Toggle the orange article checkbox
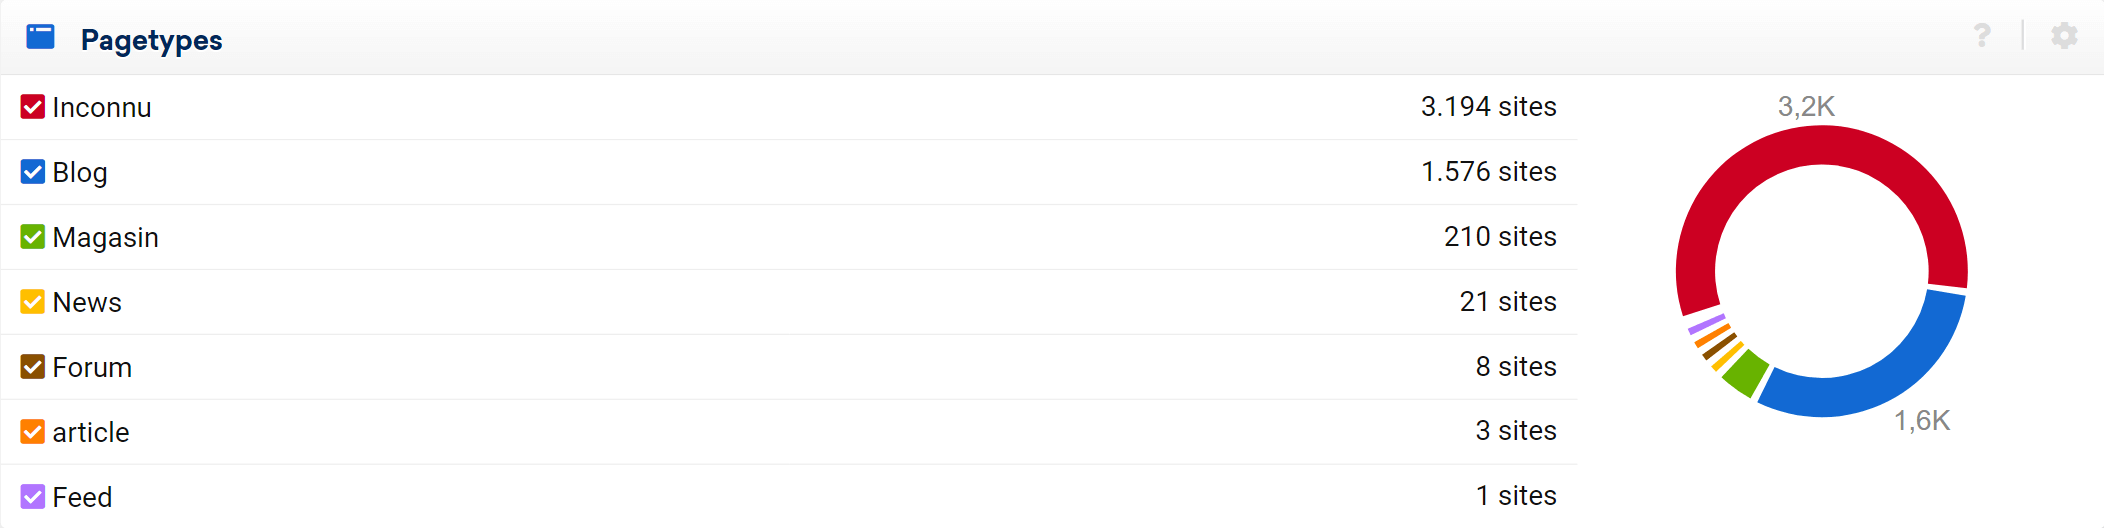The image size is (2104, 528). [33, 432]
